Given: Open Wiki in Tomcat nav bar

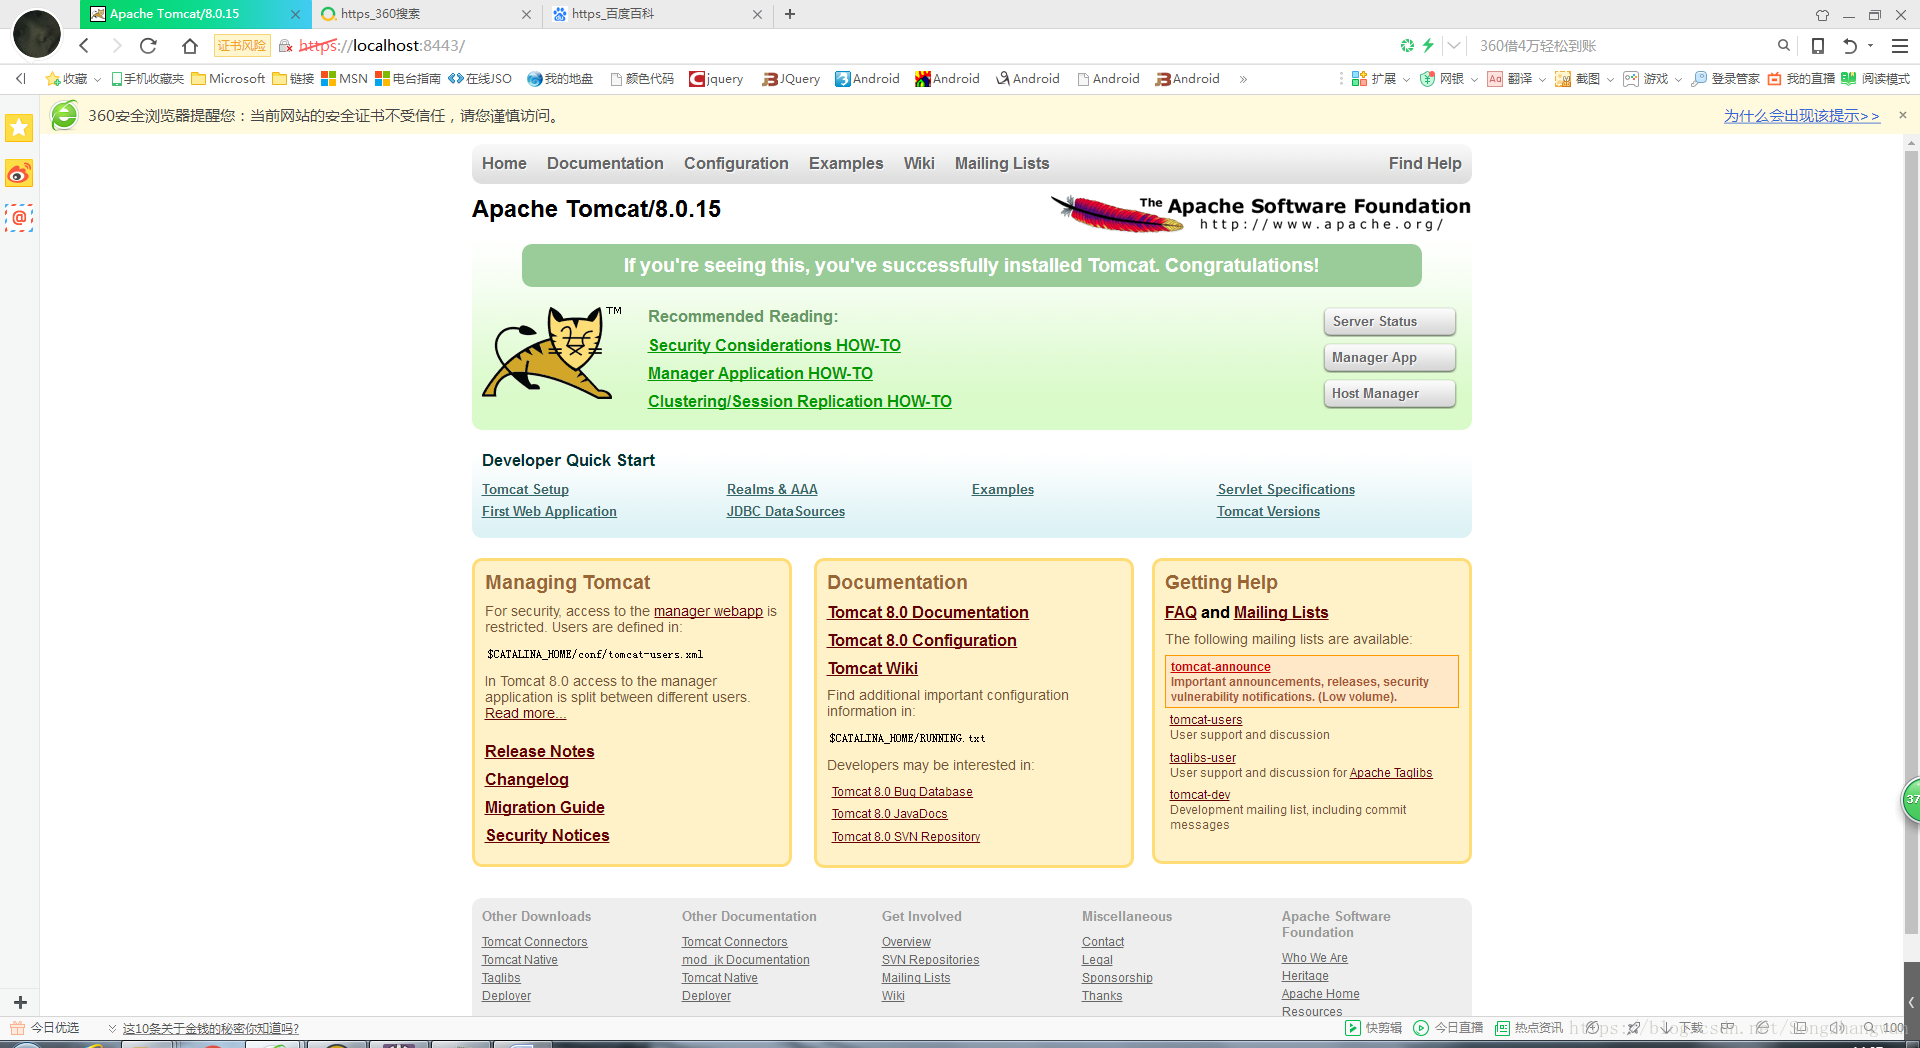Looking at the screenshot, I should [x=919, y=163].
